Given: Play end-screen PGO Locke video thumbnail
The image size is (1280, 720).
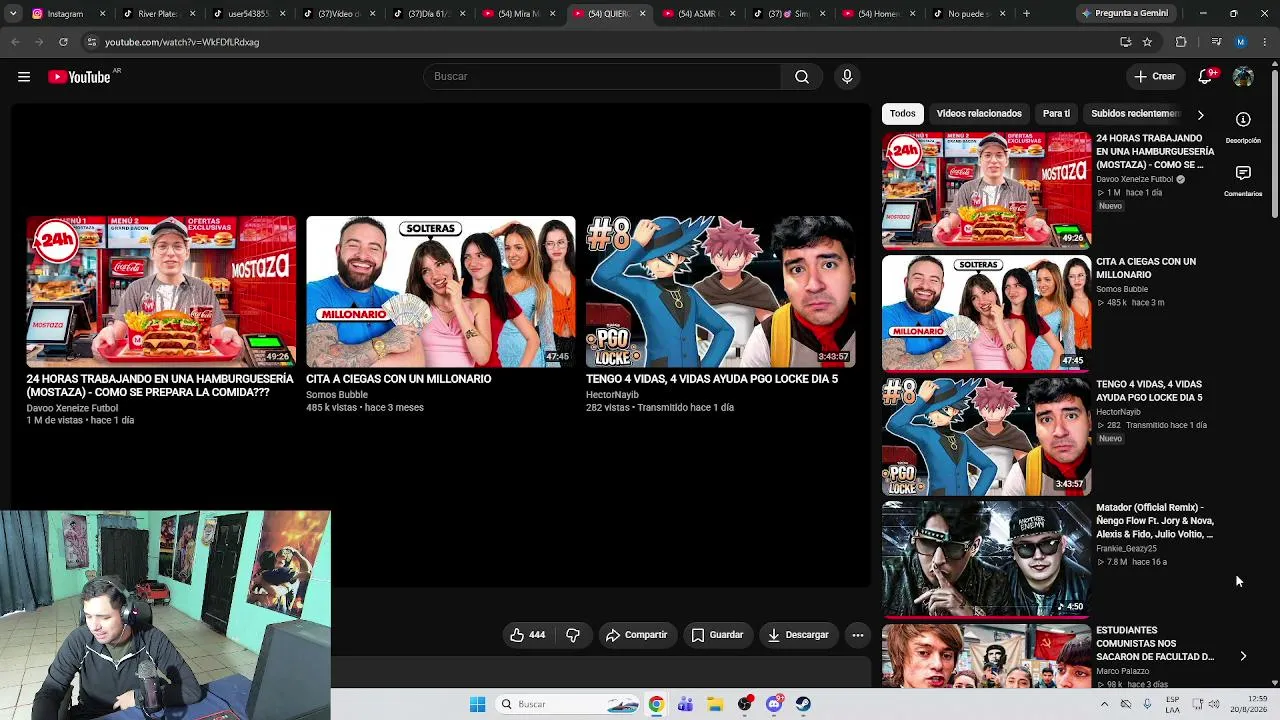Looking at the screenshot, I should 721,291.
